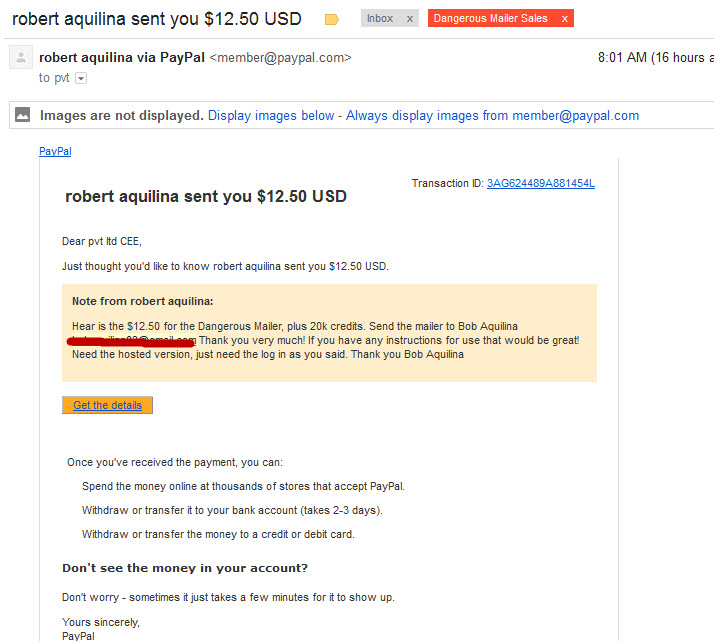Click the yellow importance marker tag icon
This screenshot has width=714, height=641.
(332, 20)
